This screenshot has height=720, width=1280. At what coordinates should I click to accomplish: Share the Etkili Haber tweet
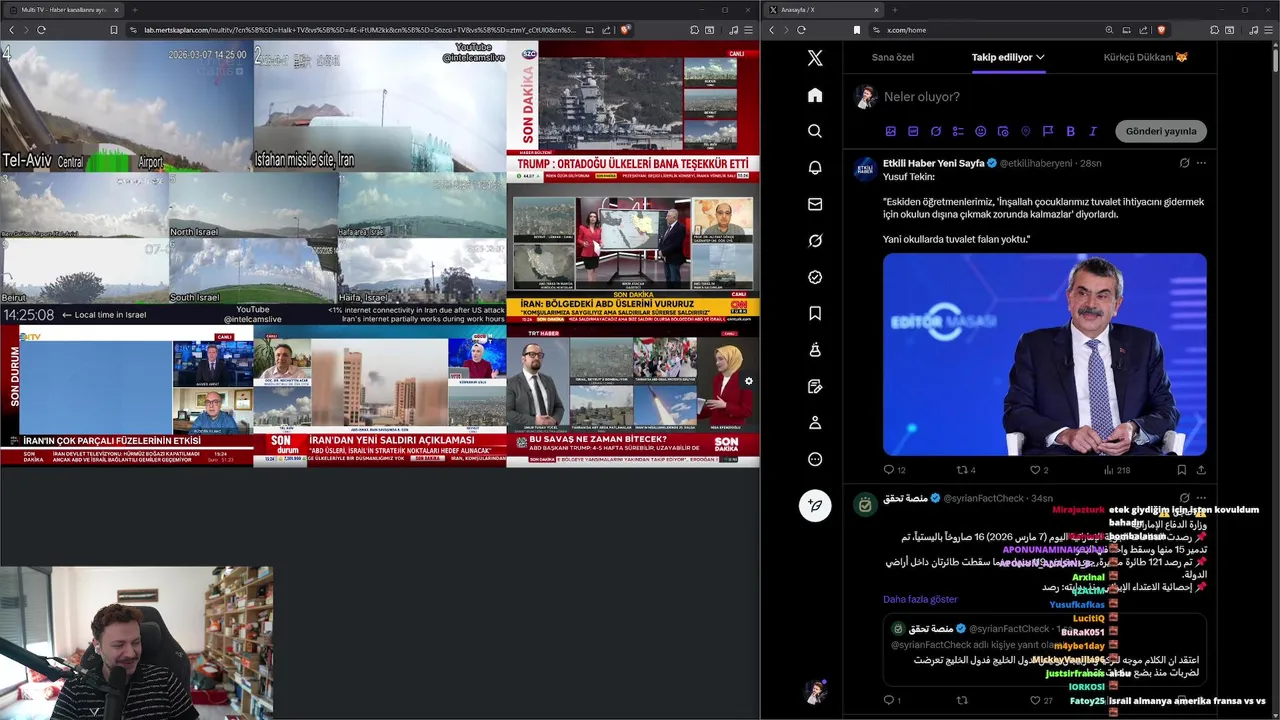tap(1201, 470)
